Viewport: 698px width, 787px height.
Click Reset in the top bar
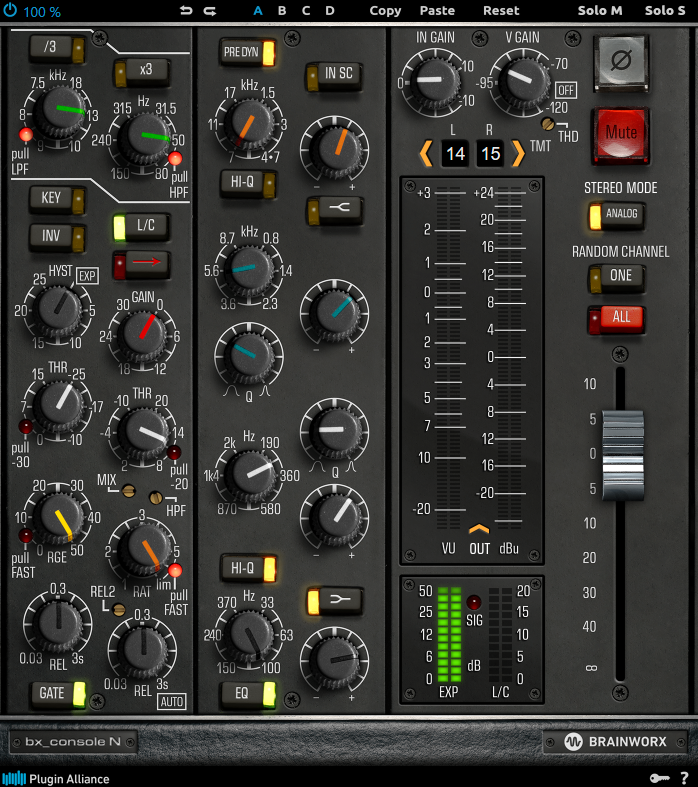501,11
